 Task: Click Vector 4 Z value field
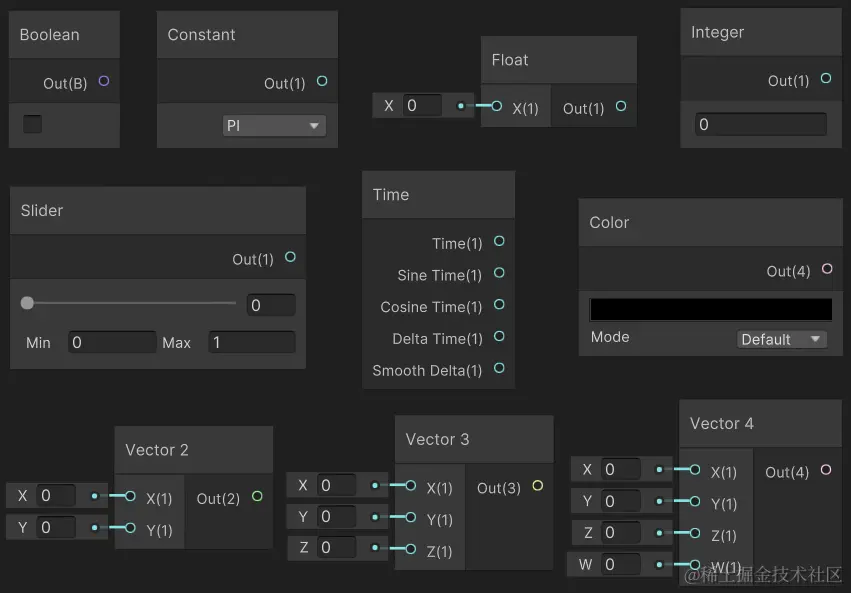click(621, 533)
